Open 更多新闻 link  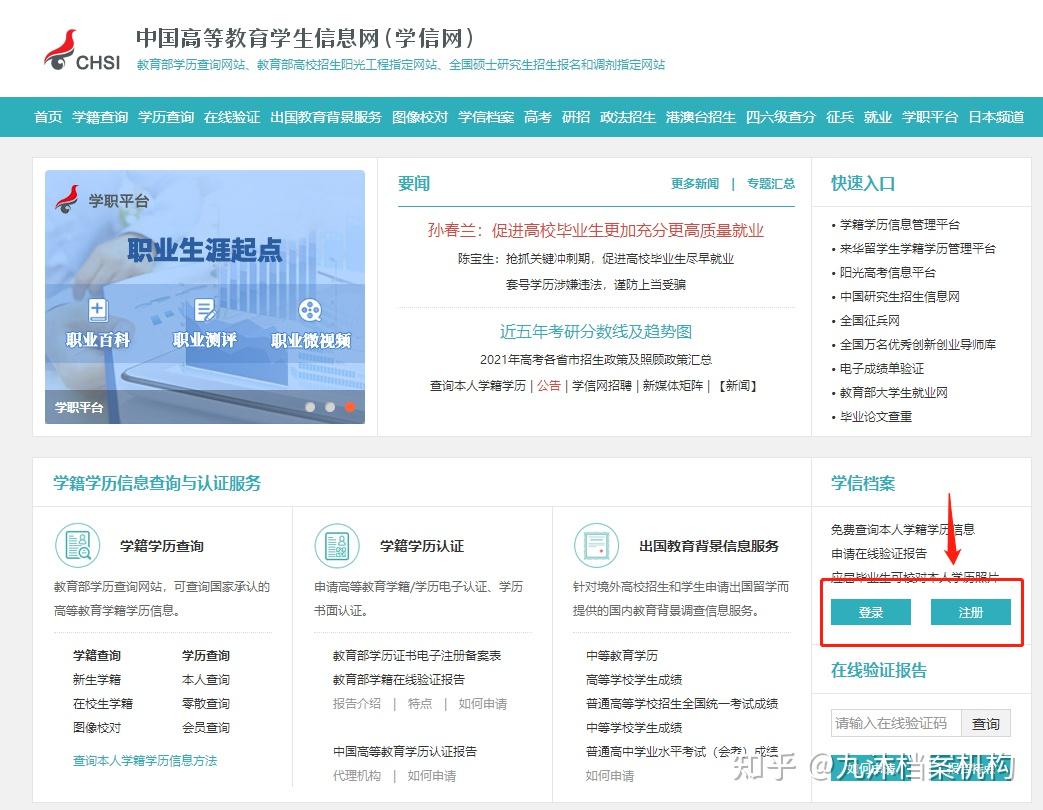click(695, 184)
